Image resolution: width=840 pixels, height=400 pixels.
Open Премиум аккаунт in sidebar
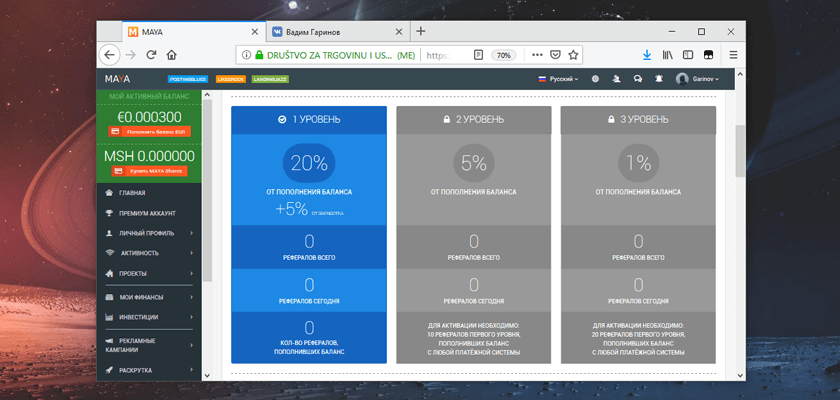(x=149, y=213)
